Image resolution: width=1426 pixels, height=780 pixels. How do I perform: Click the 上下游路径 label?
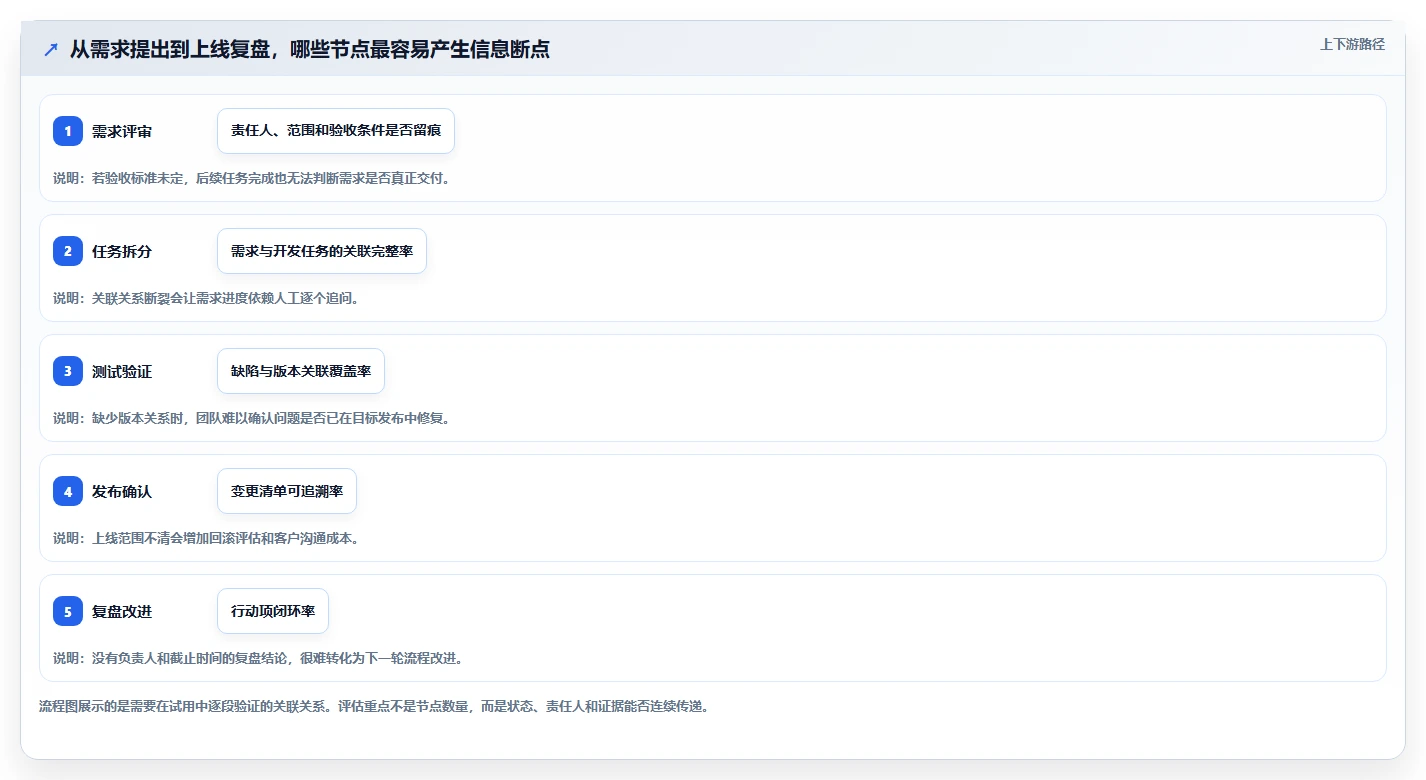click(x=1352, y=44)
